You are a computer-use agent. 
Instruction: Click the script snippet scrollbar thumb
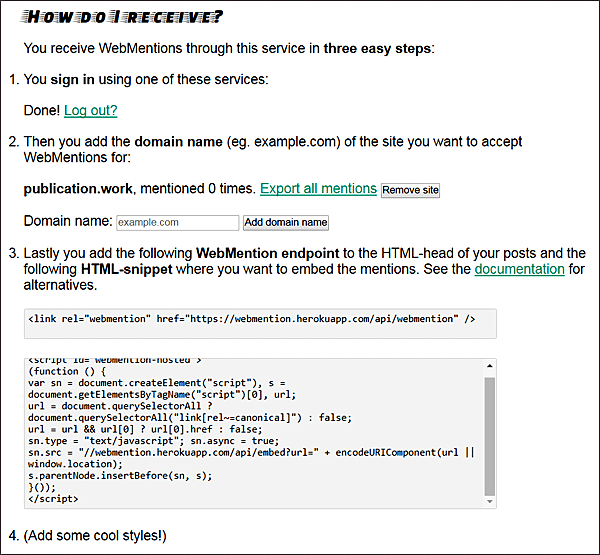tap(489, 436)
